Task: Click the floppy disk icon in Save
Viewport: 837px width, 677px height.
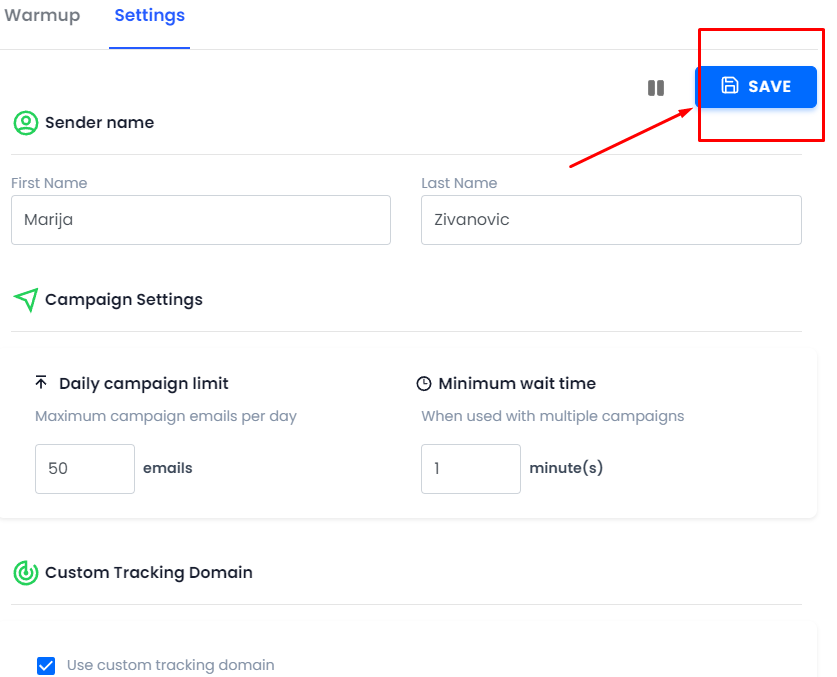Action: coord(730,85)
